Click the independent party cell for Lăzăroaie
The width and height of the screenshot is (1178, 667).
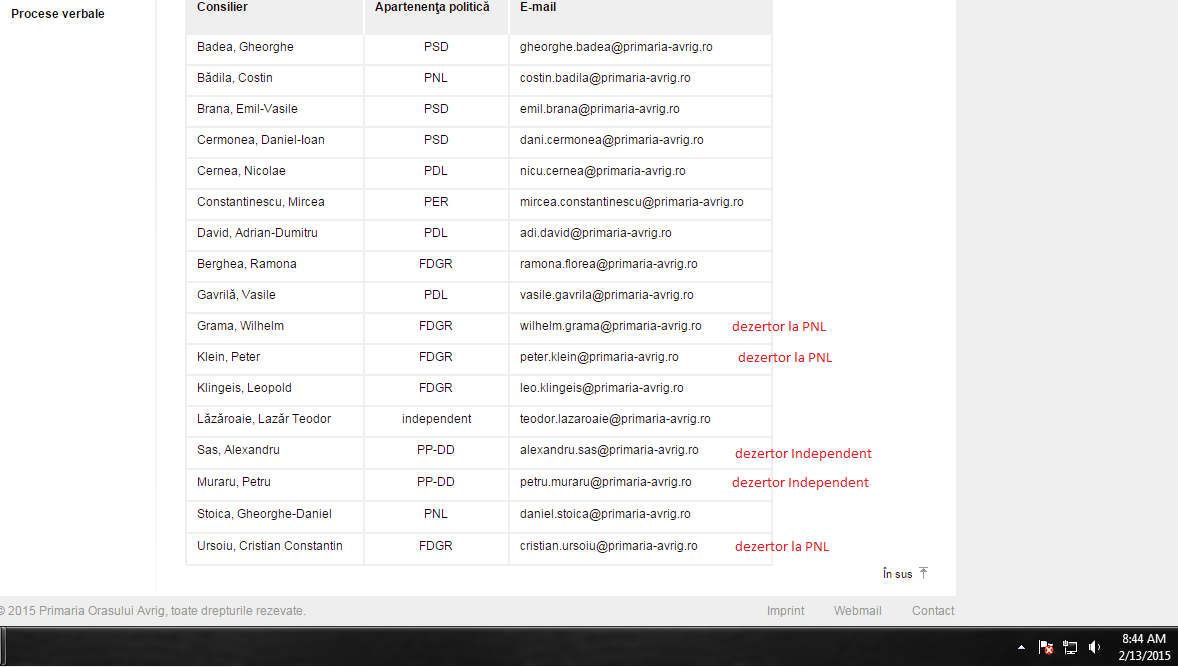pyautogui.click(x=436, y=419)
